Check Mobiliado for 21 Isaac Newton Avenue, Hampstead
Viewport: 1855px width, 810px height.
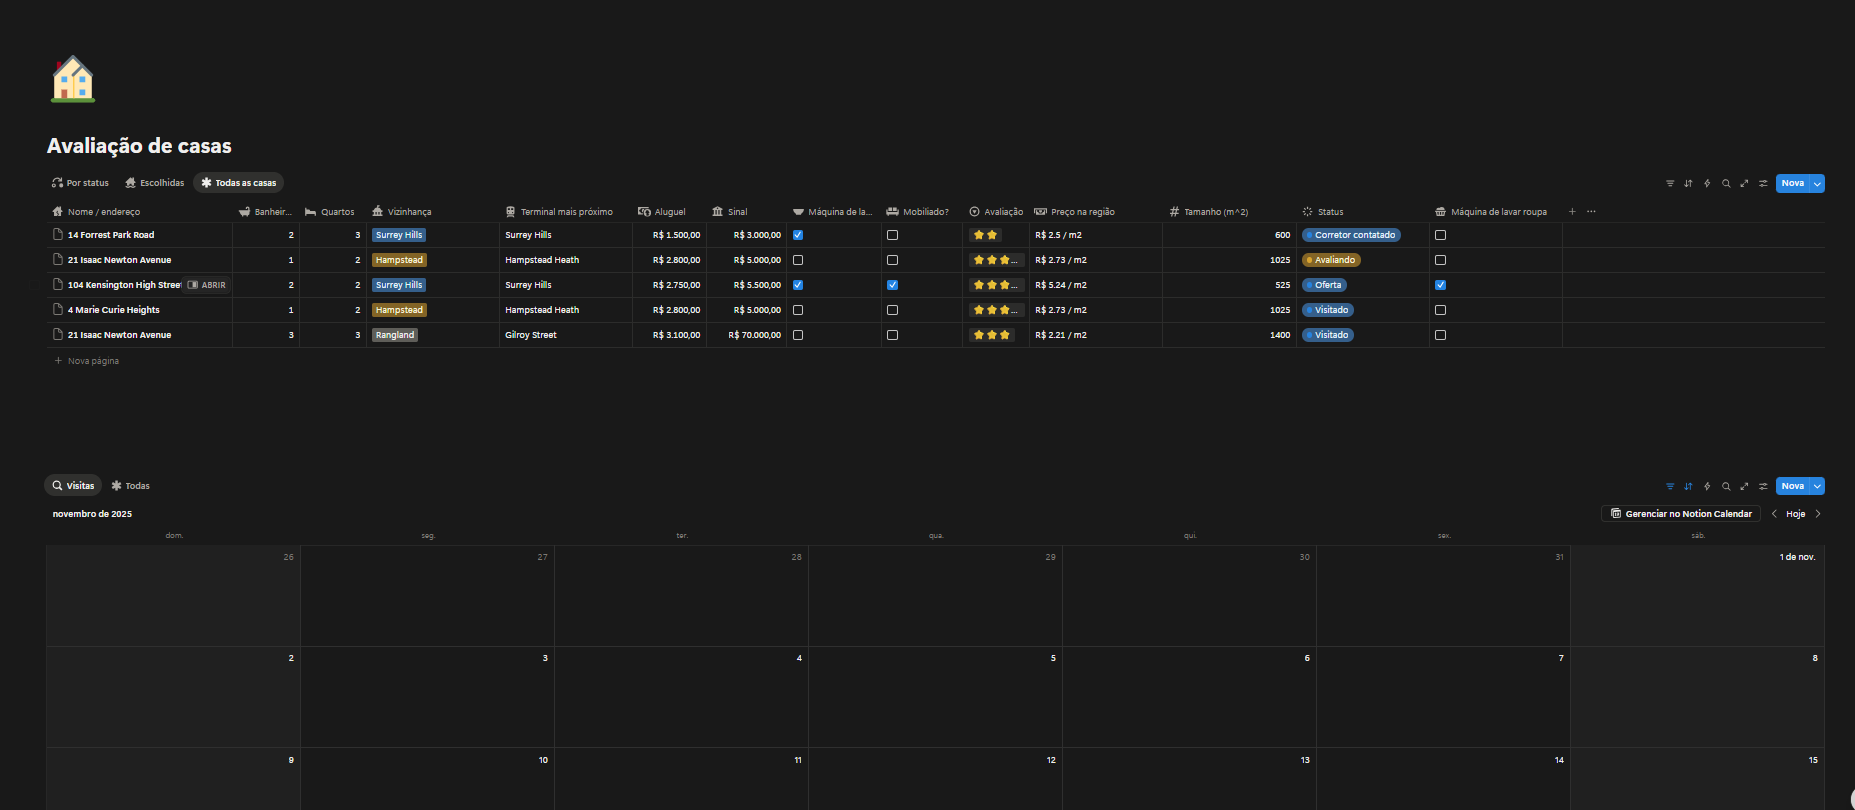coord(892,260)
